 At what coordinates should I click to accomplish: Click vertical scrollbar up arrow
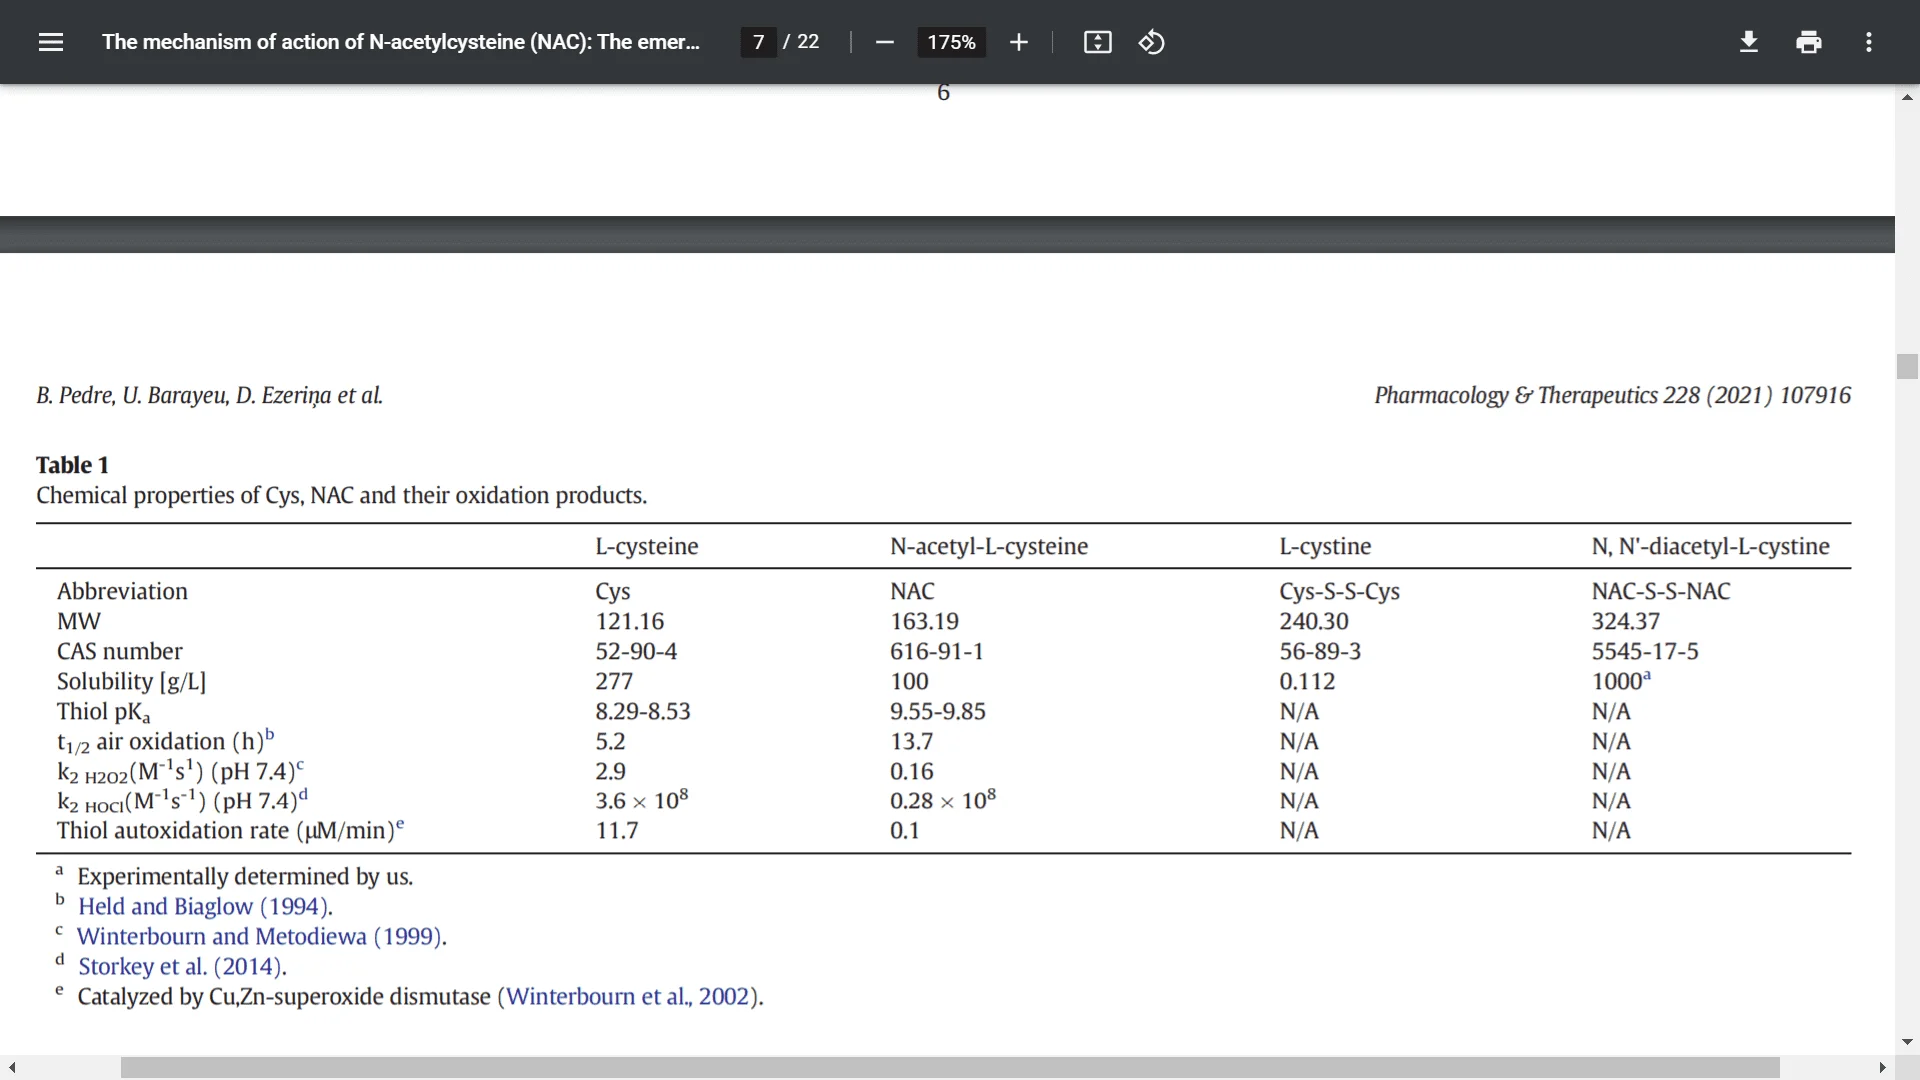1907,97
